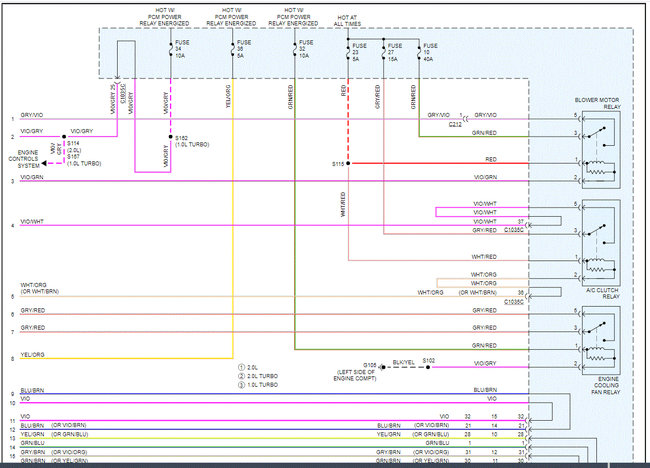Viewport: 650px width, 468px height.
Task: Click the horizontal "RED" wire label right of S115
Action: [491, 159]
